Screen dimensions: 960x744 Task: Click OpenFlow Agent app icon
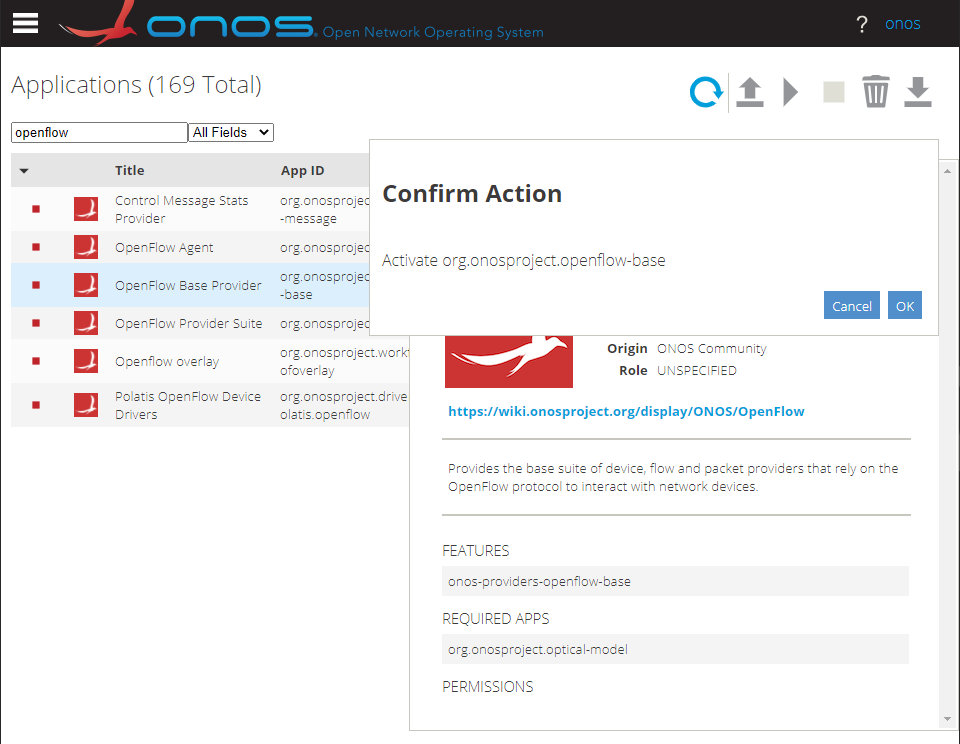(86, 247)
